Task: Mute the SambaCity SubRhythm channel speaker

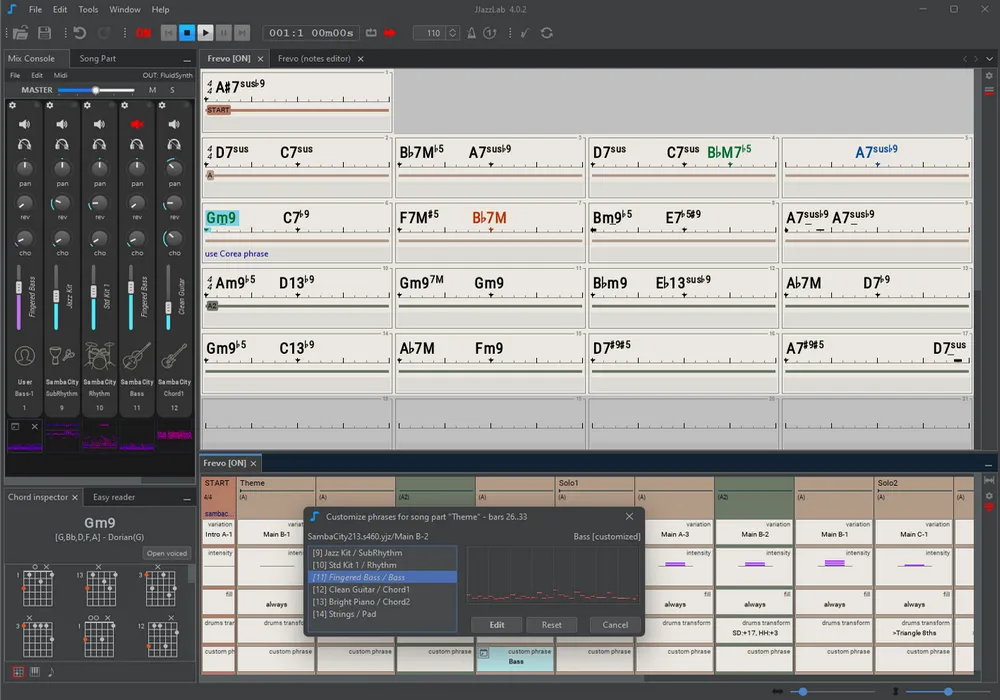Action: click(x=62, y=124)
